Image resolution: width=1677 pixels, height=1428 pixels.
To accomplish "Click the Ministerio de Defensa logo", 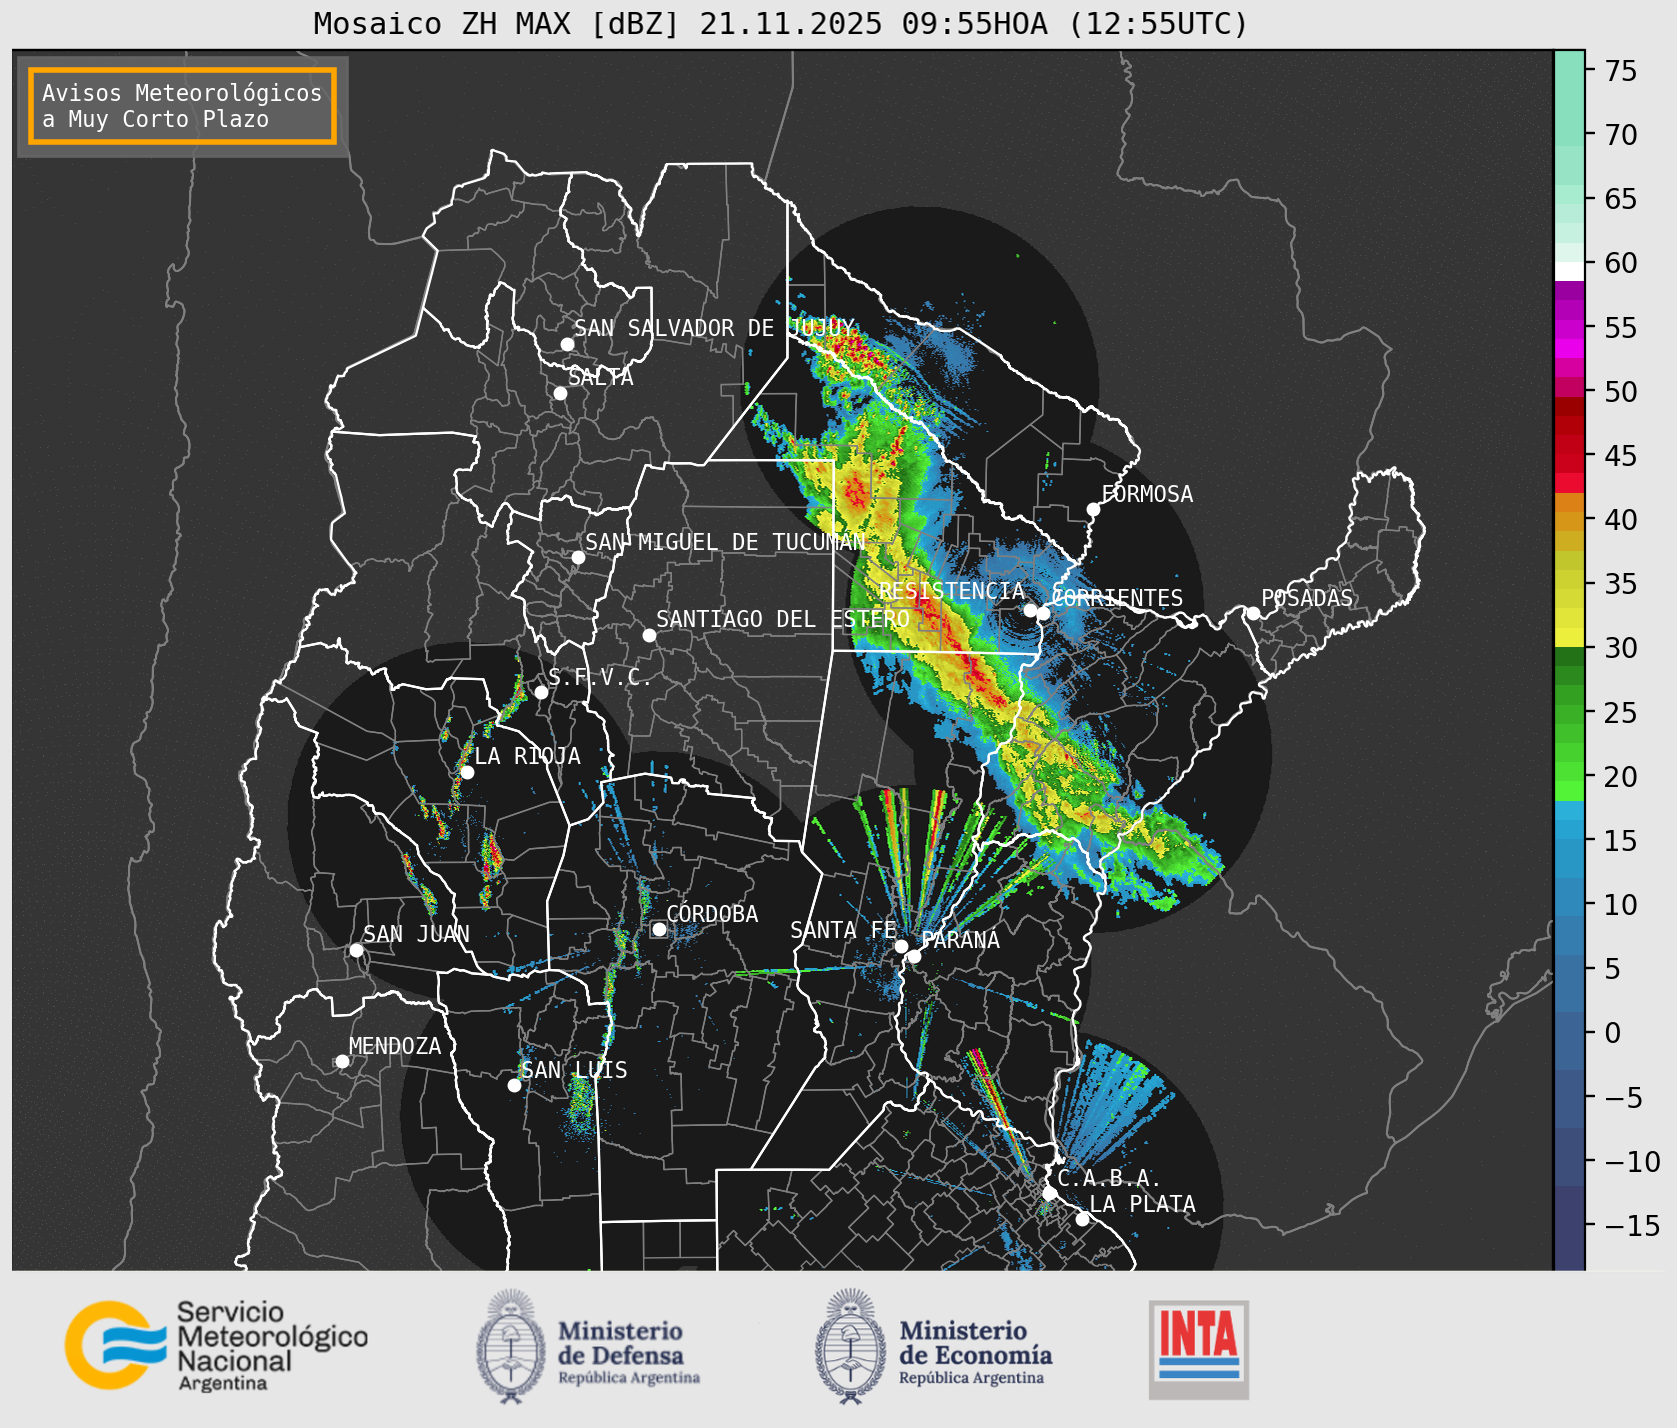I will 588,1346.
